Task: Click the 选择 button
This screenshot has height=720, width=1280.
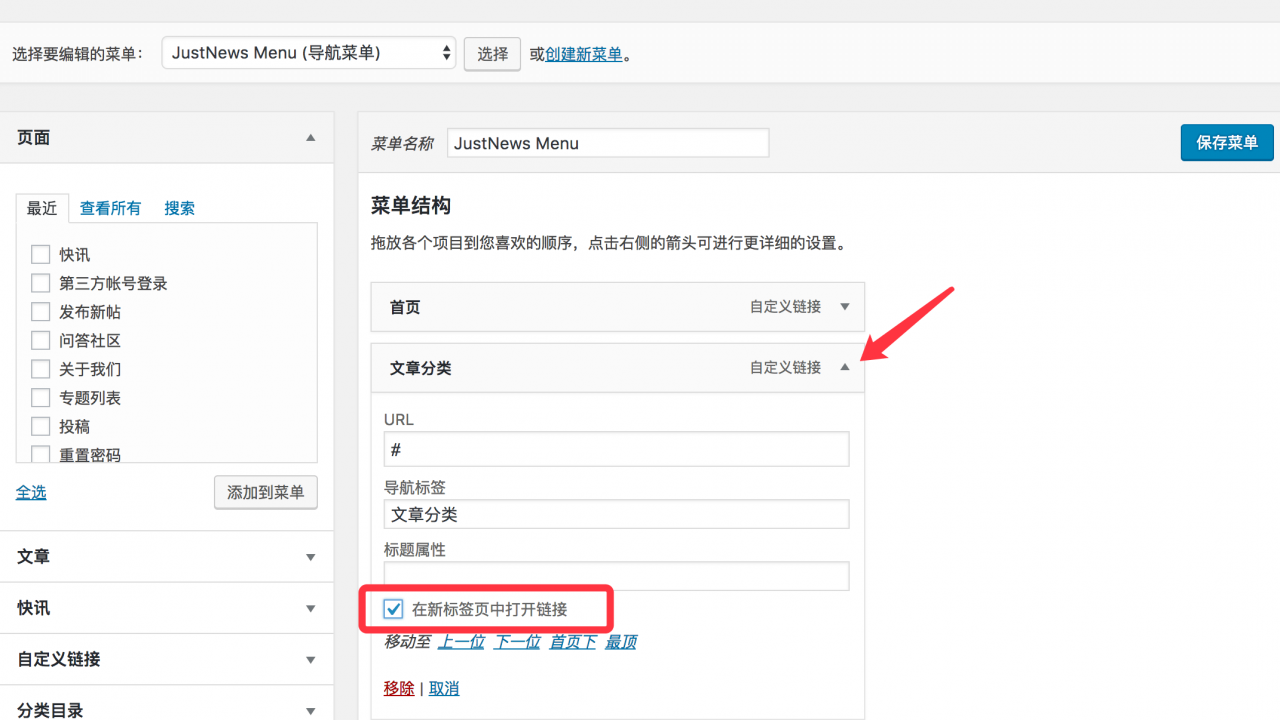Action: click(x=492, y=54)
